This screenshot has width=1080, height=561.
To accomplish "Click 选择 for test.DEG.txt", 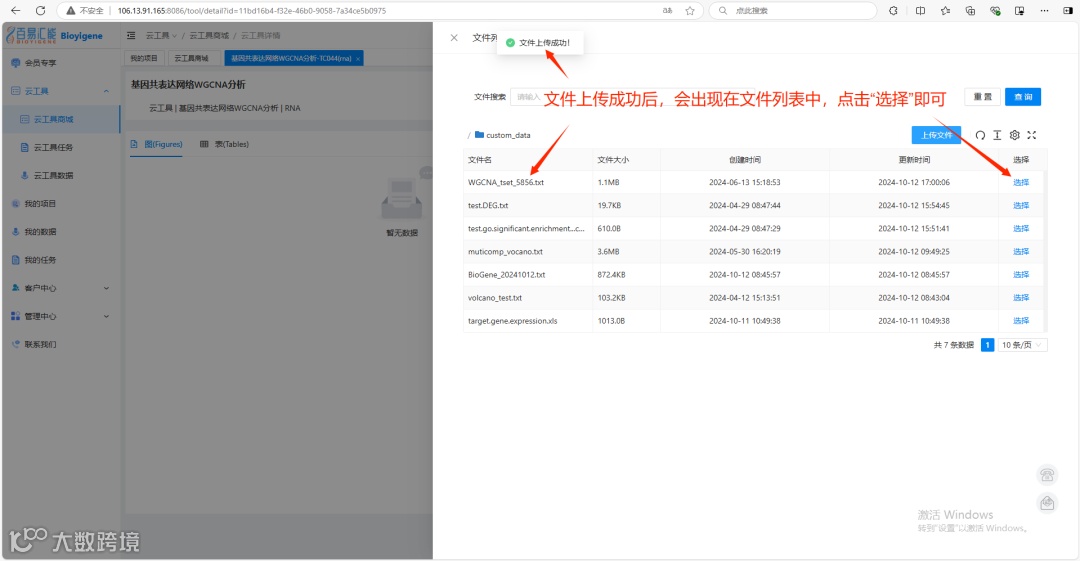I will 1021,205.
